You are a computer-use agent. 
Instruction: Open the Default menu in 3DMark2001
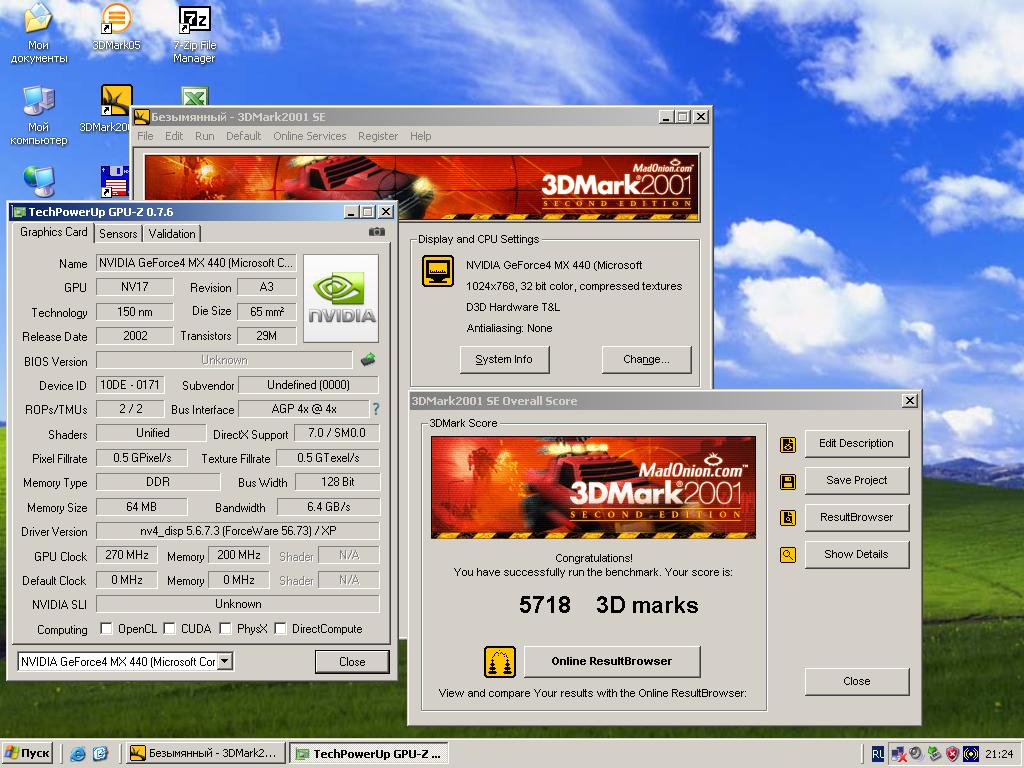[x=244, y=136]
